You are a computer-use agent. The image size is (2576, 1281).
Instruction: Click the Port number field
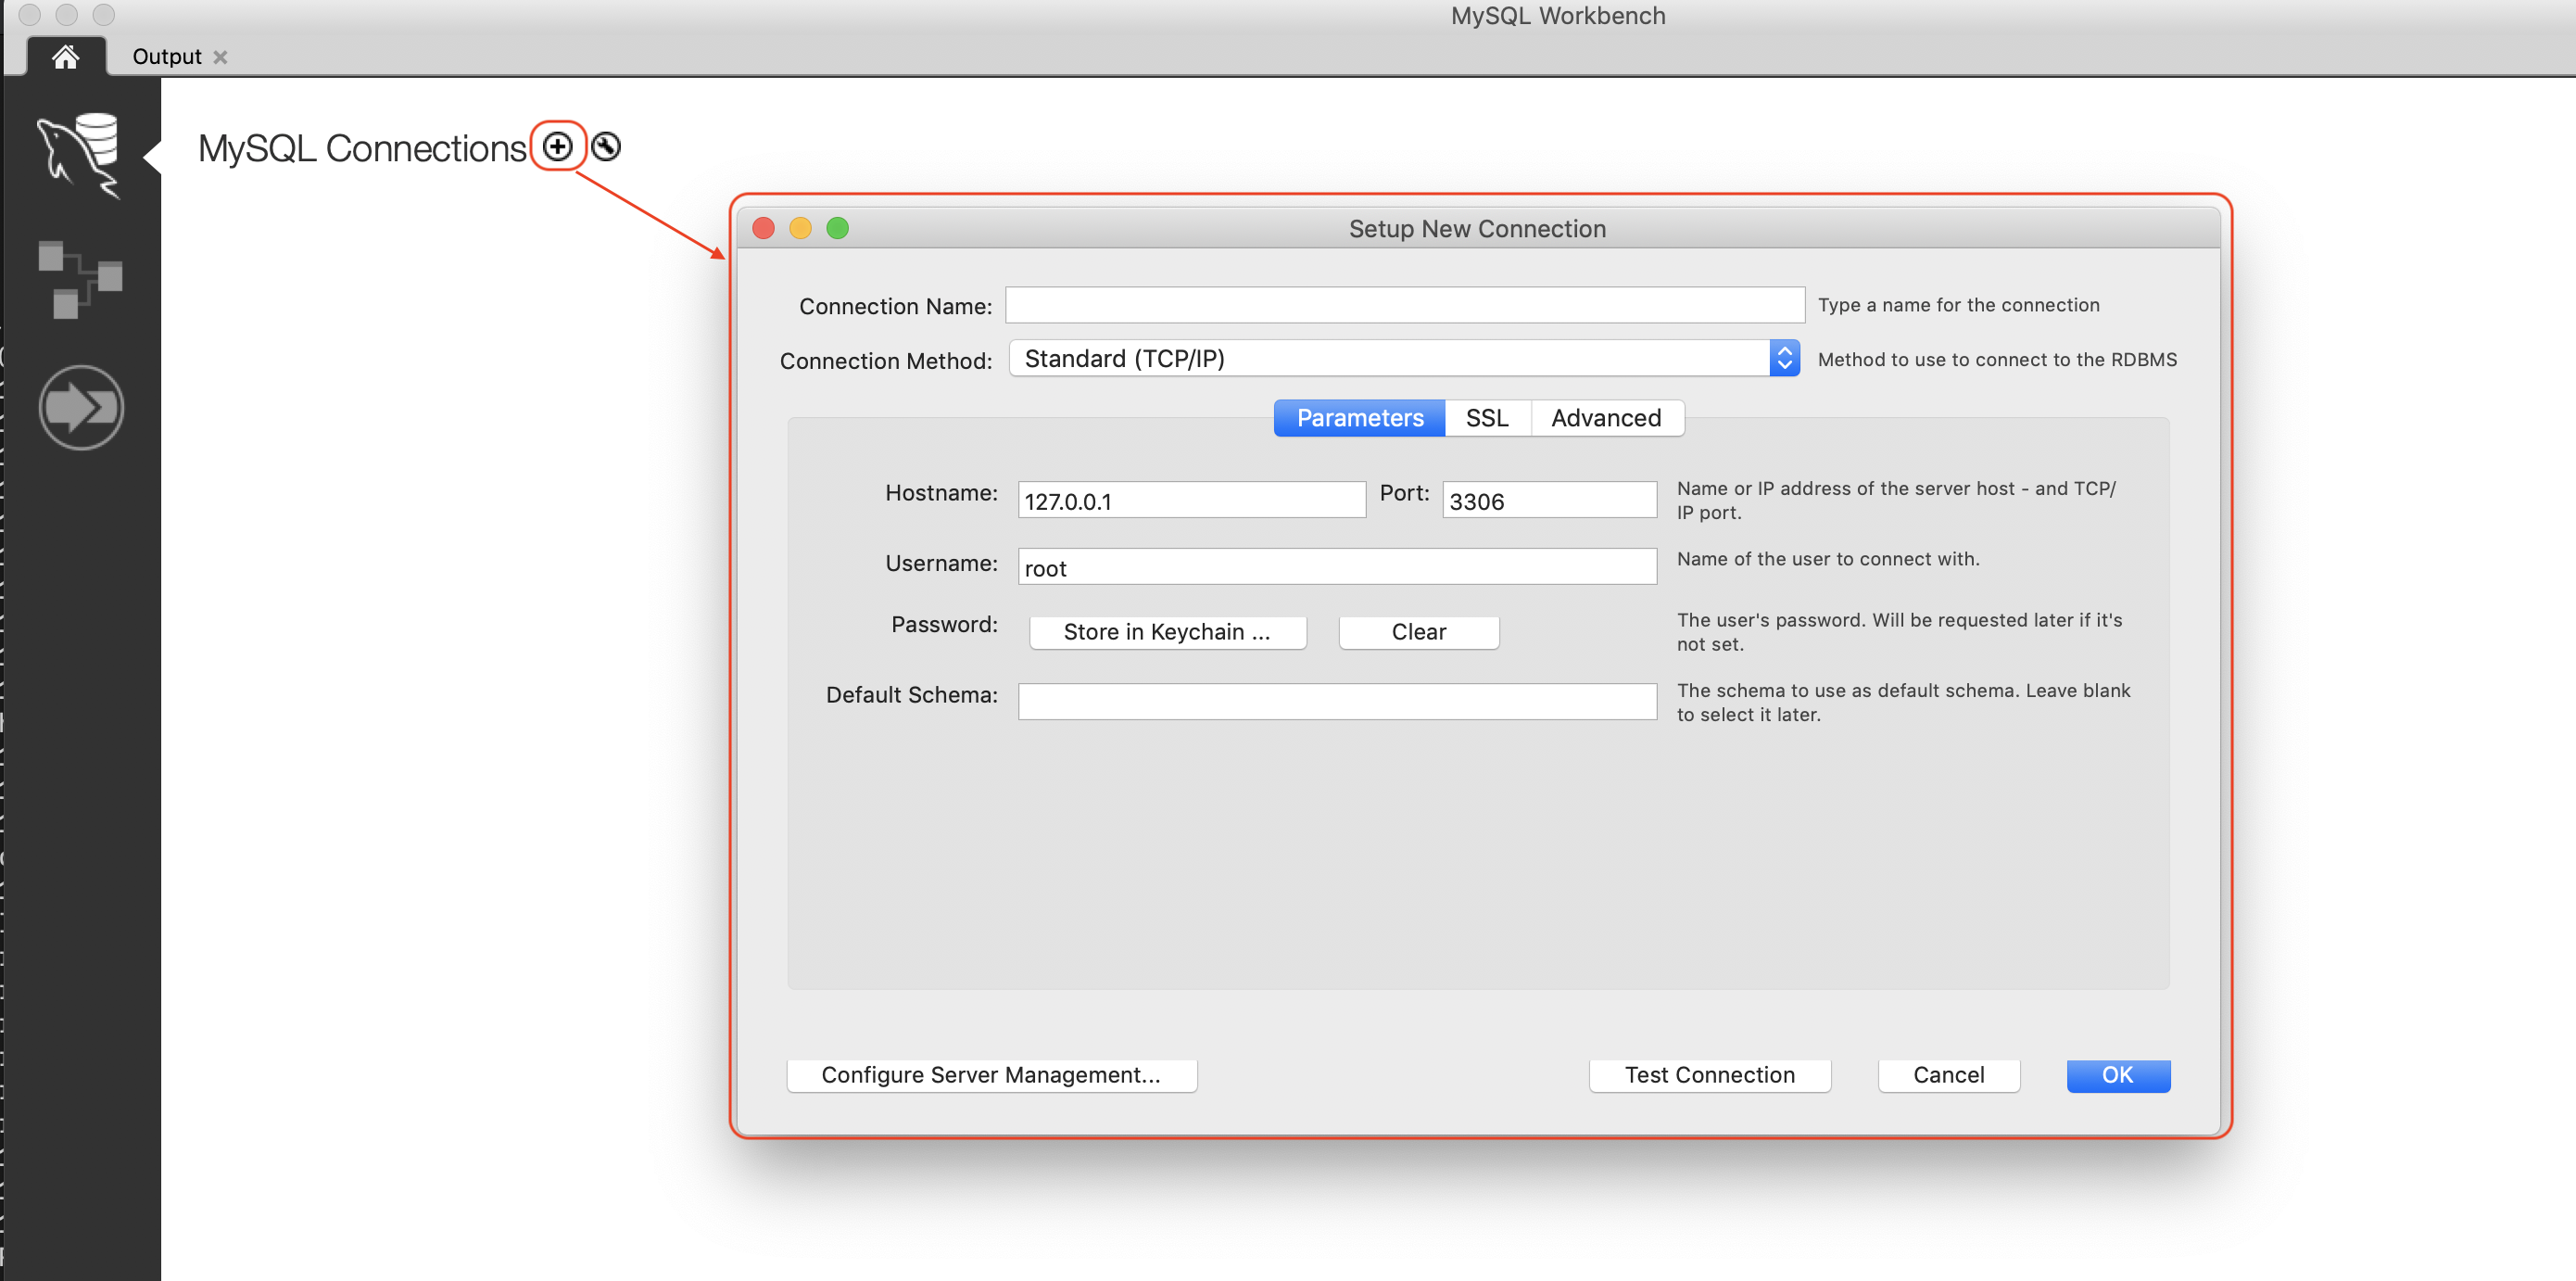click(1548, 500)
